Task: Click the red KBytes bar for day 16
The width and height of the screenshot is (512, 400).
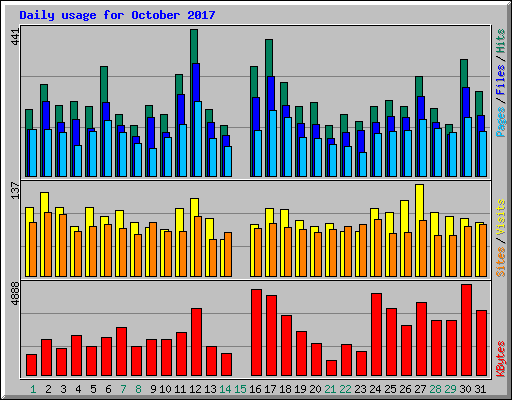Action: 256,333
